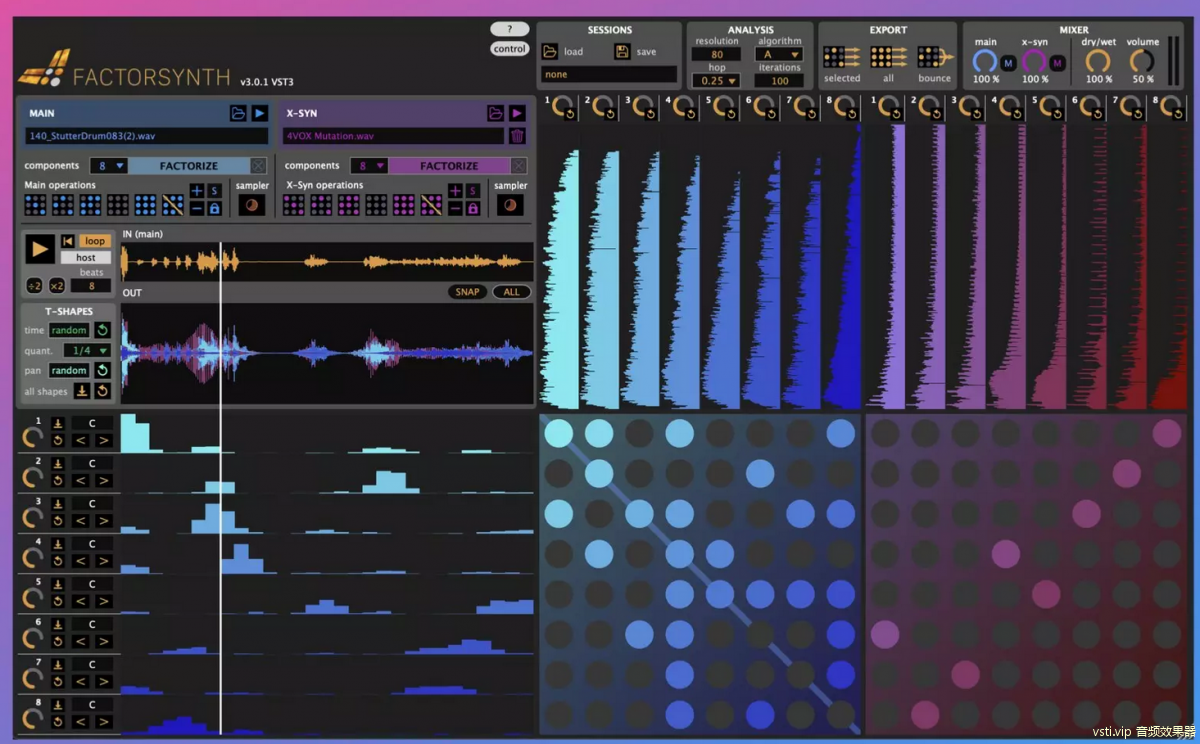Toggle the ALL button above OUT waveform

click(511, 292)
